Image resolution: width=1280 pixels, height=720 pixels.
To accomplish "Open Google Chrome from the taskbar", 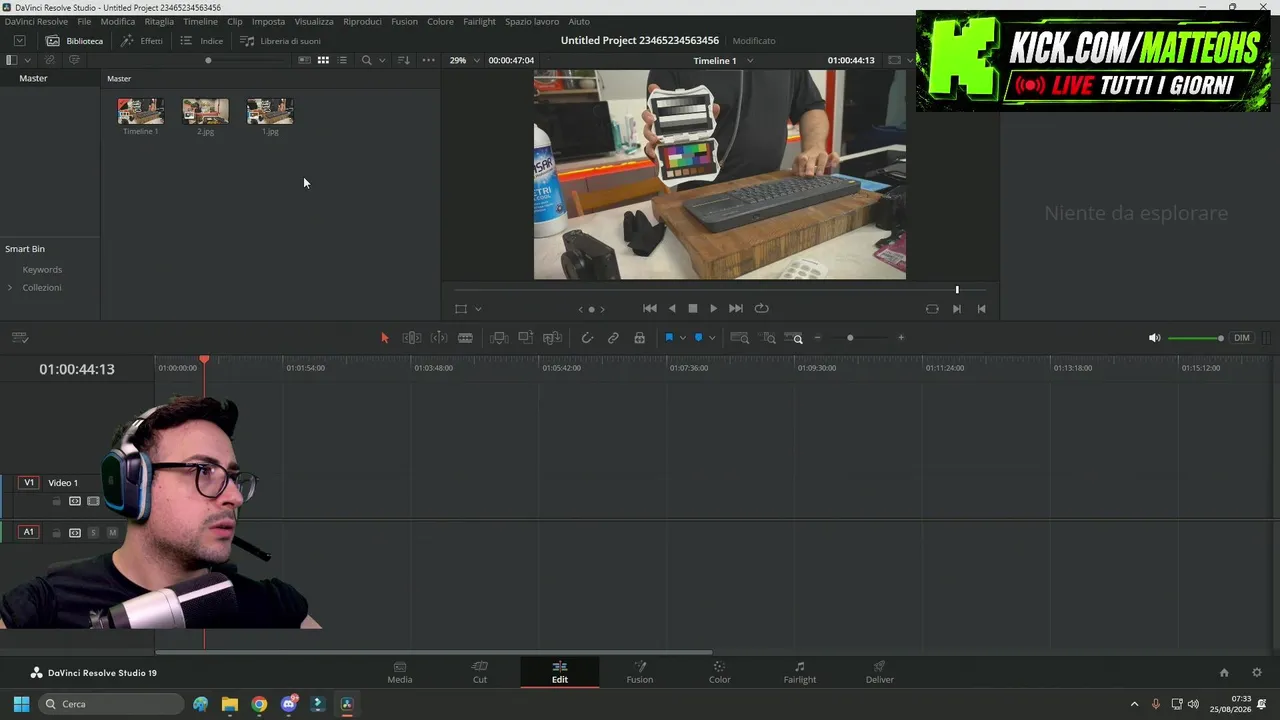I will pyautogui.click(x=259, y=704).
